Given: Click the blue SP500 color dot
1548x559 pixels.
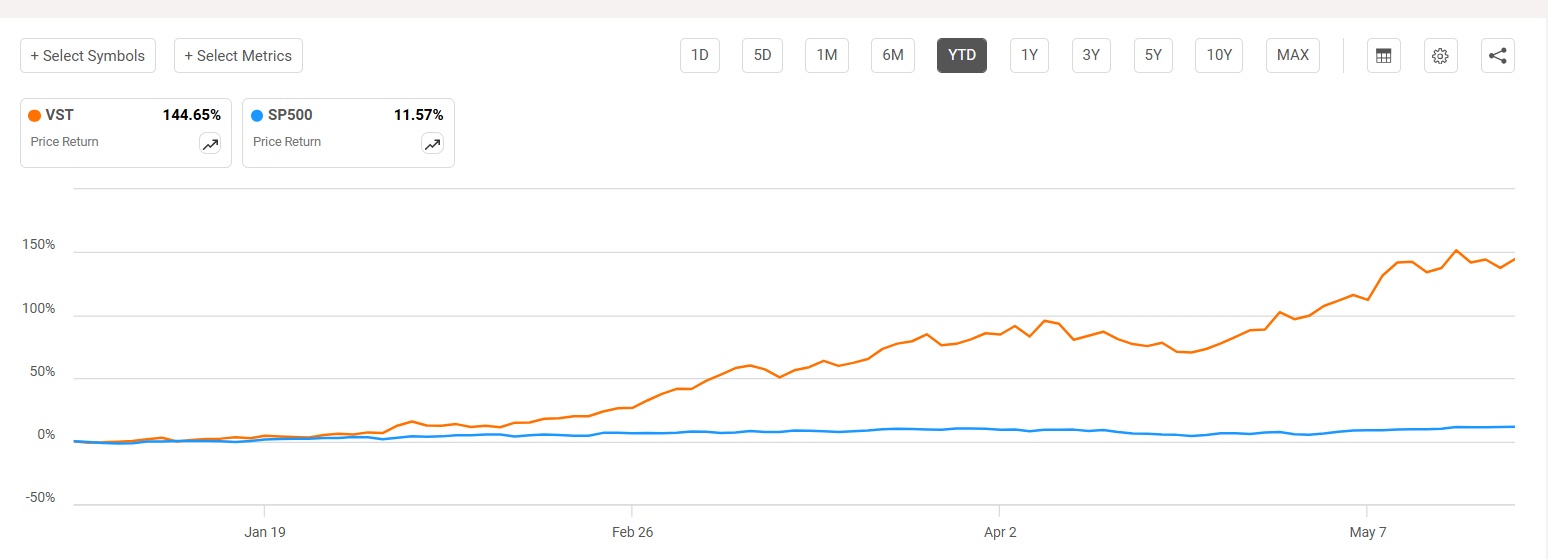Looking at the screenshot, I should point(258,116).
